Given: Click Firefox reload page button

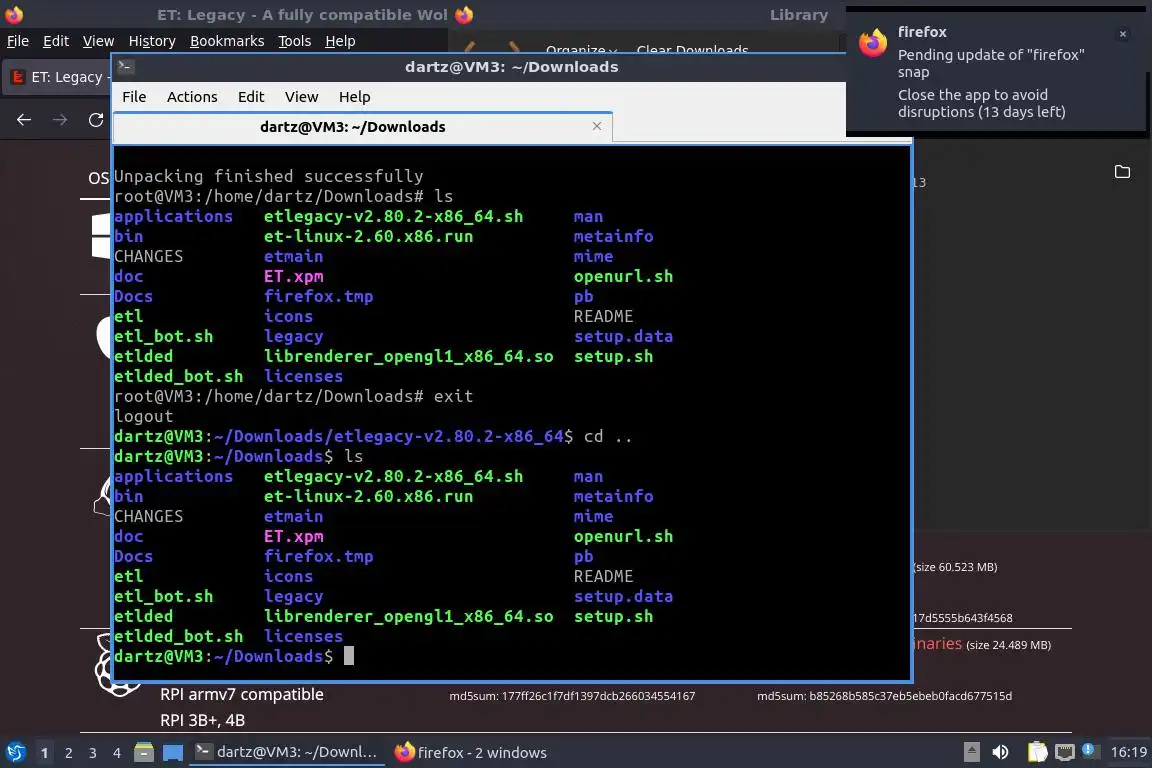Looking at the screenshot, I should 96,120.
